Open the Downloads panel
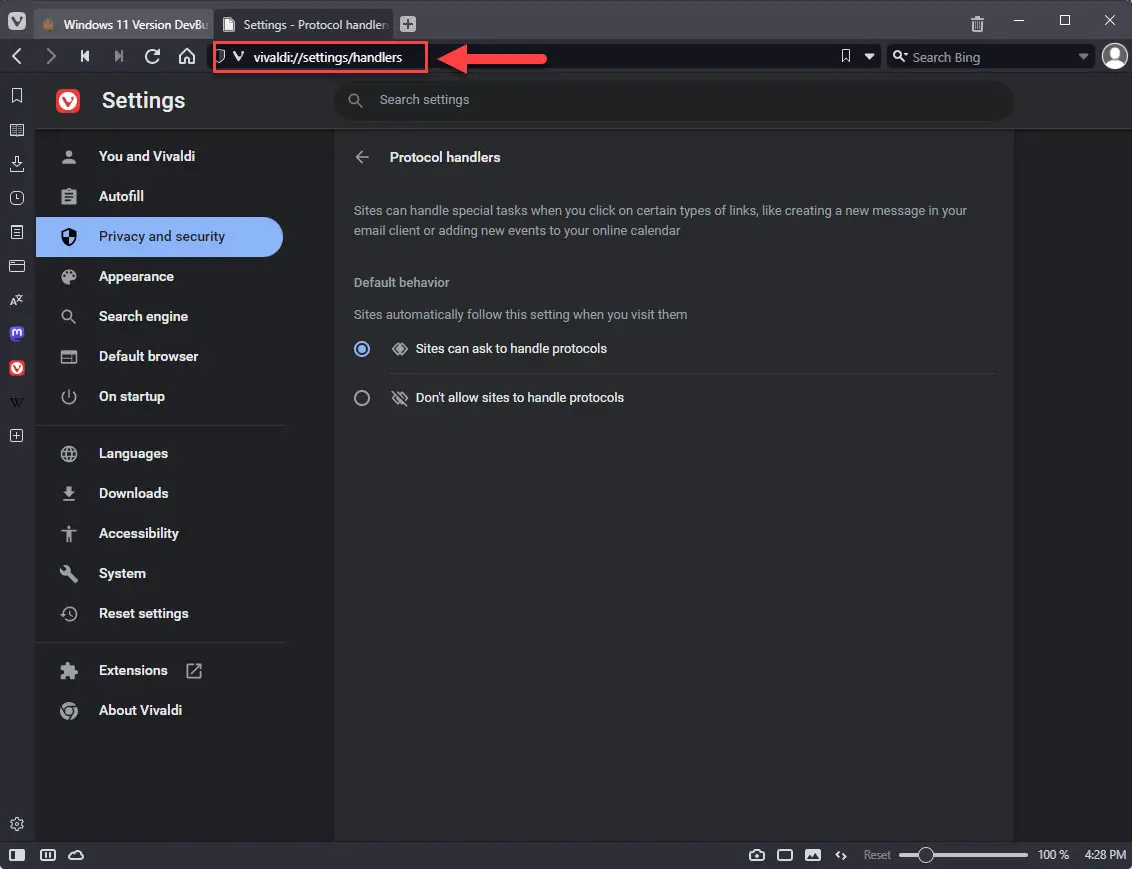The image size is (1132, 869). [17, 164]
